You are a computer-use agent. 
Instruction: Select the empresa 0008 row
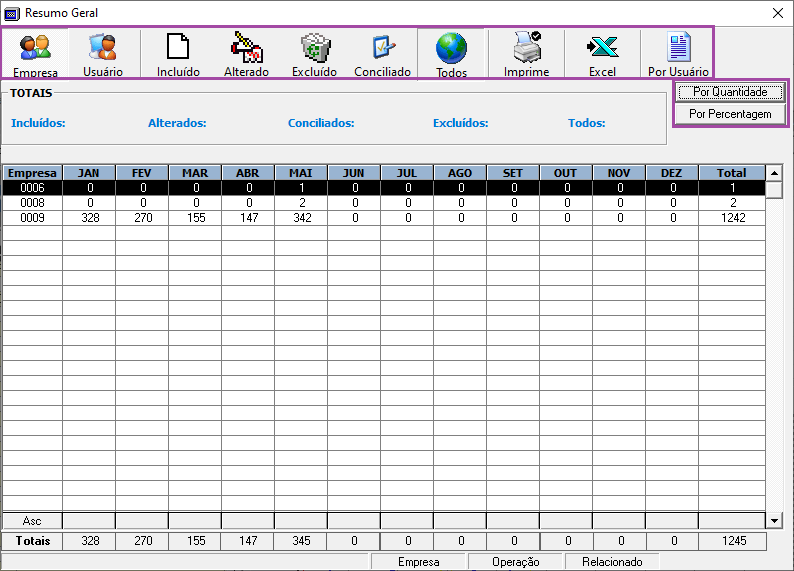tap(384, 203)
